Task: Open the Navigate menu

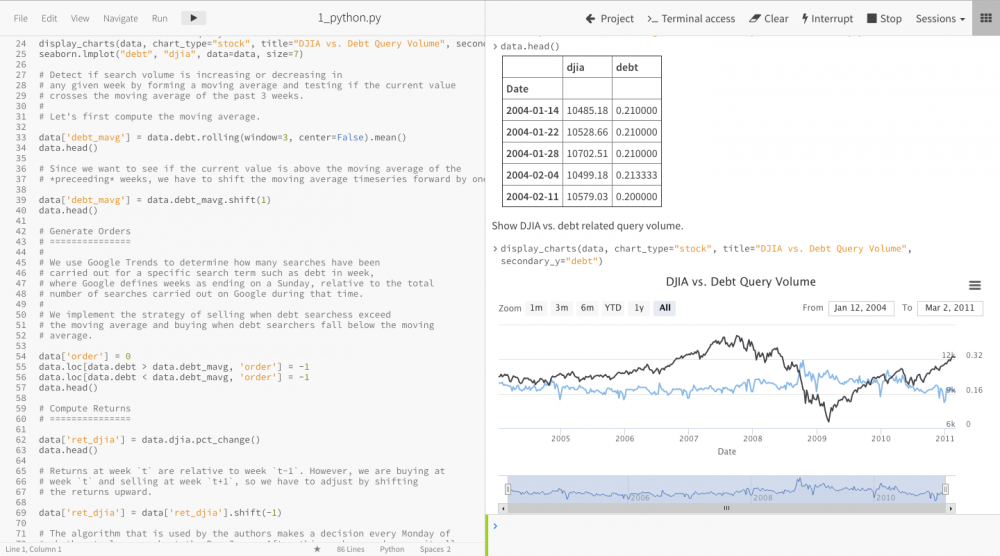Action: (121, 18)
